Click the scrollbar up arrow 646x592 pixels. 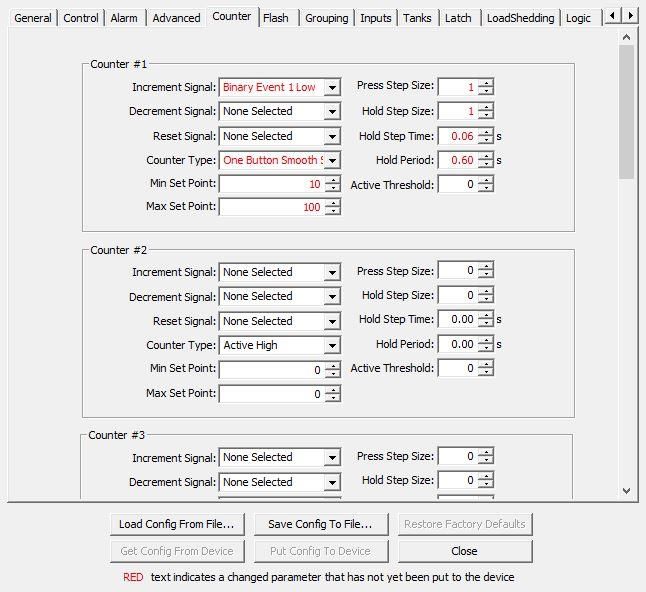(626, 37)
